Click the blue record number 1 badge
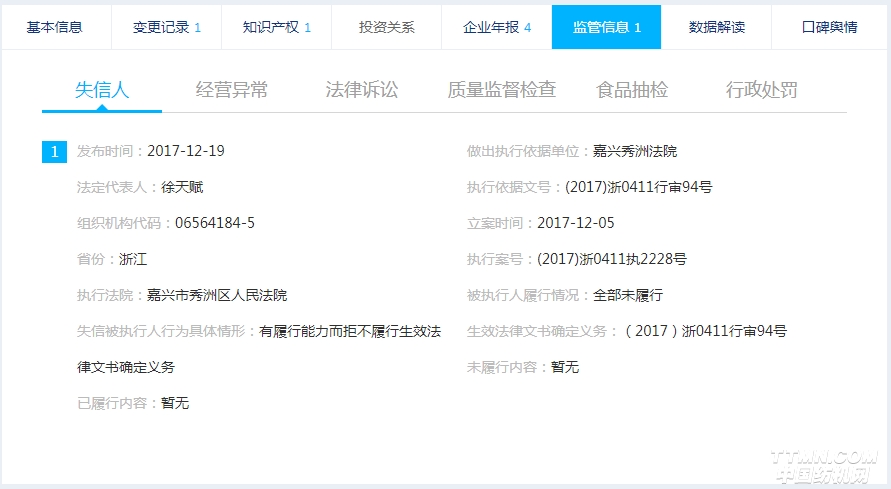The height and width of the screenshot is (489, 891). (54, 152)
